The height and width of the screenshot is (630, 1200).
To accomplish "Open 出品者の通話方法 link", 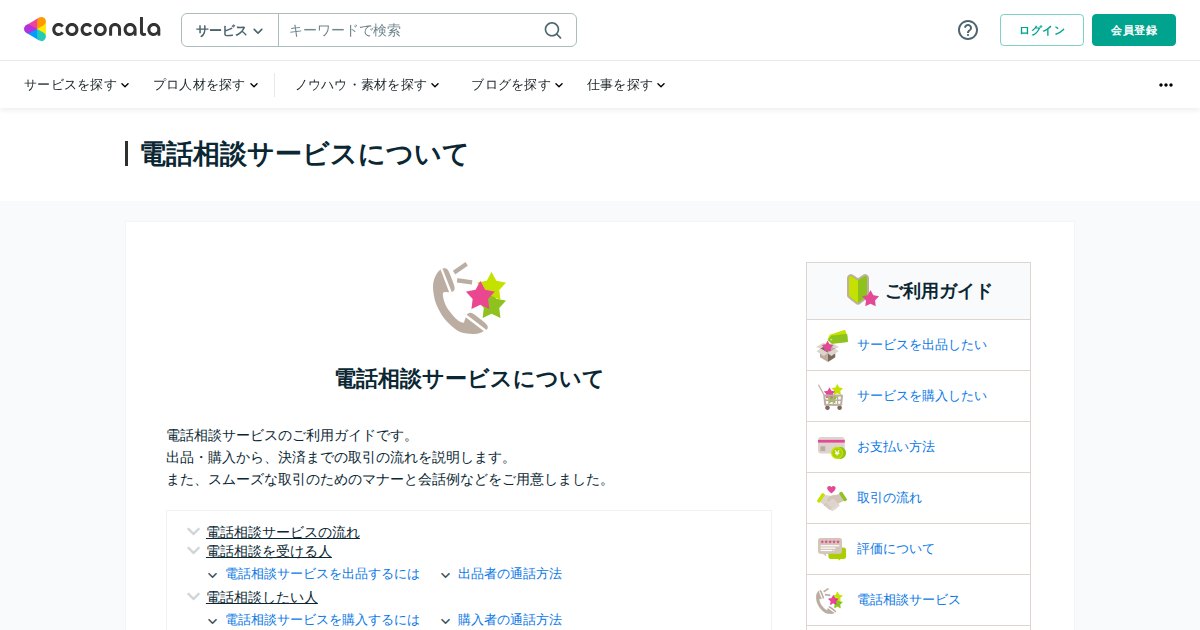I will 510,574.
